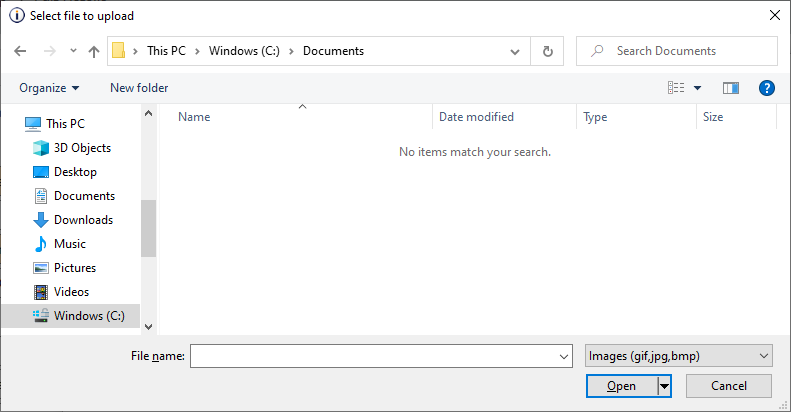Screen dimensions: 791x412
Task: Sort by the Date modified column
Action: 476,117
